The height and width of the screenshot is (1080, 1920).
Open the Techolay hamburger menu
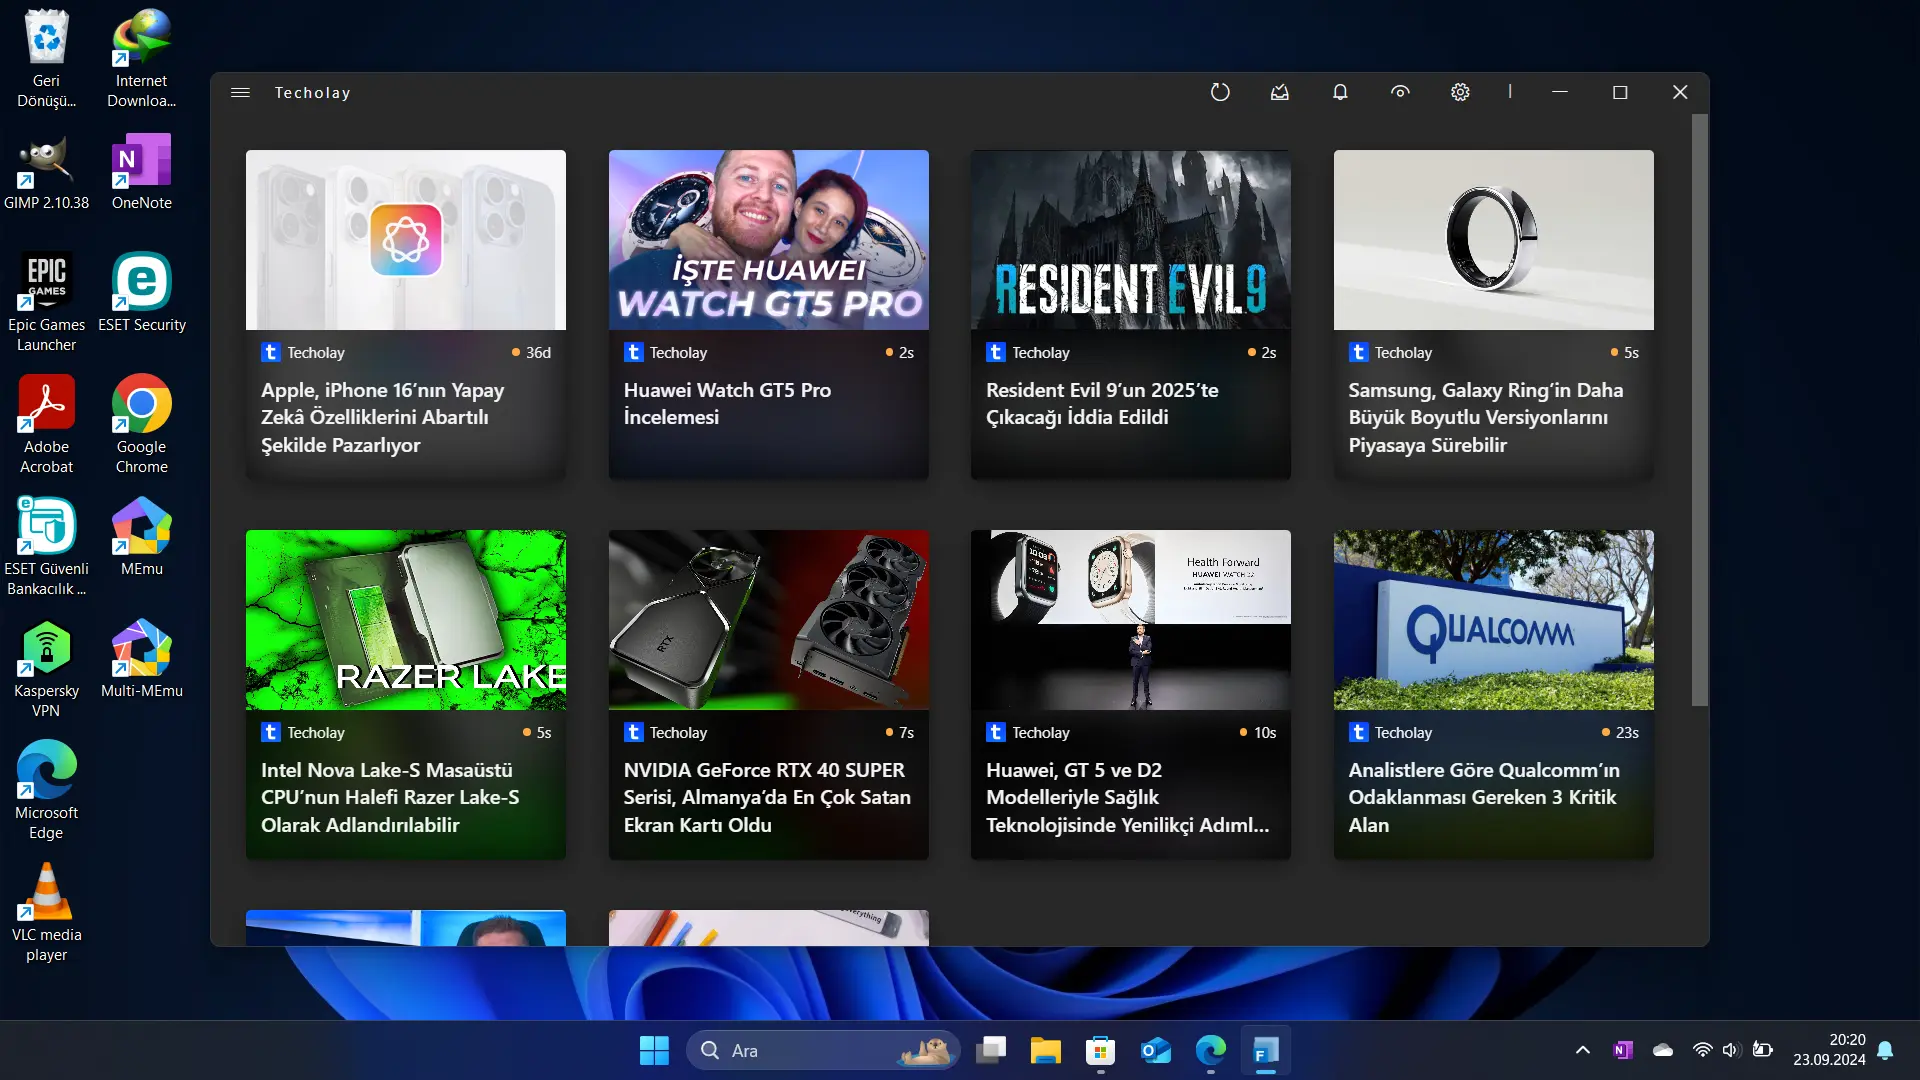(x=240, y=92)
